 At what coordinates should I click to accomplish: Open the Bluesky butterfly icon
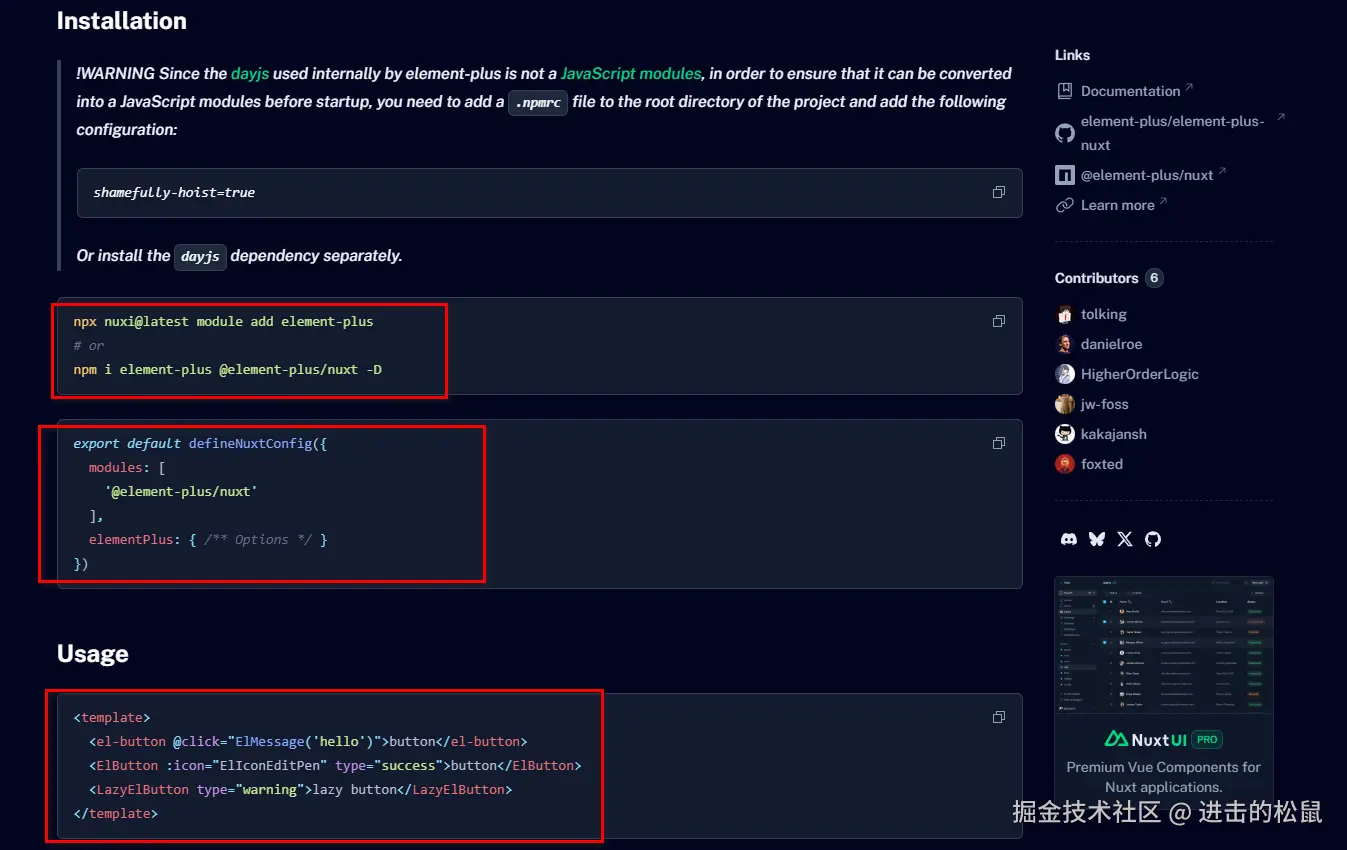1097,539
